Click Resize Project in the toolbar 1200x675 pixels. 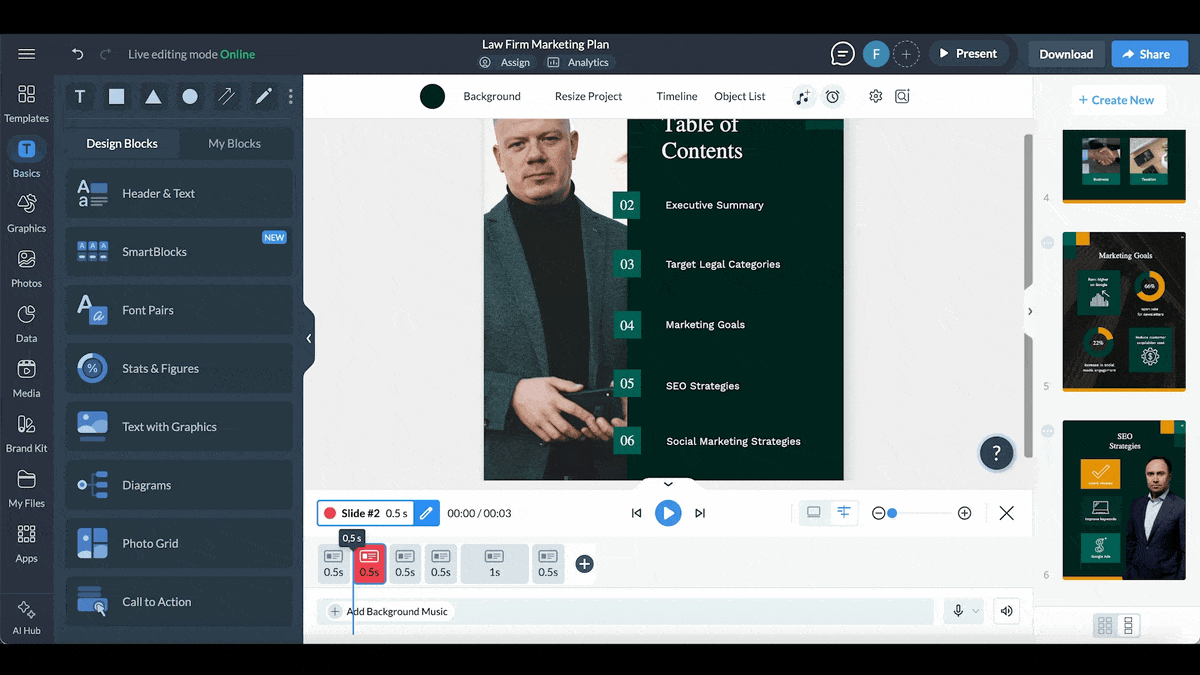(x=588, y=97)
